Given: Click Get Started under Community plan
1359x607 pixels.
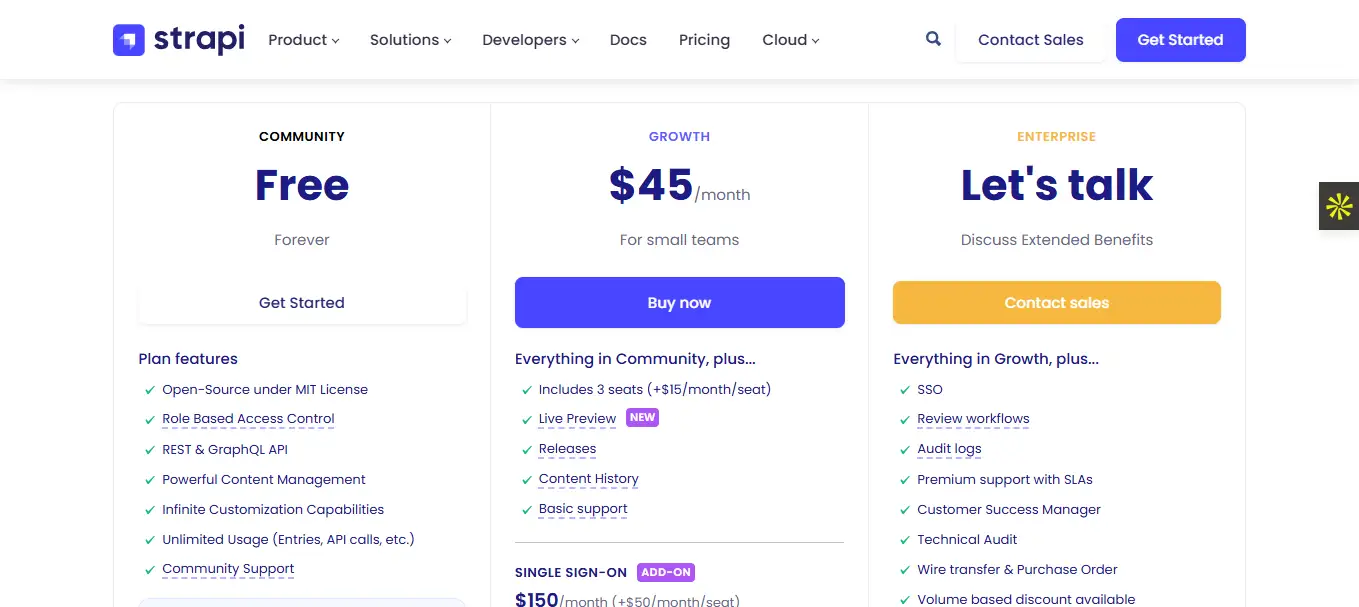Looking at the screenshot, I should [x=302, y=303].
